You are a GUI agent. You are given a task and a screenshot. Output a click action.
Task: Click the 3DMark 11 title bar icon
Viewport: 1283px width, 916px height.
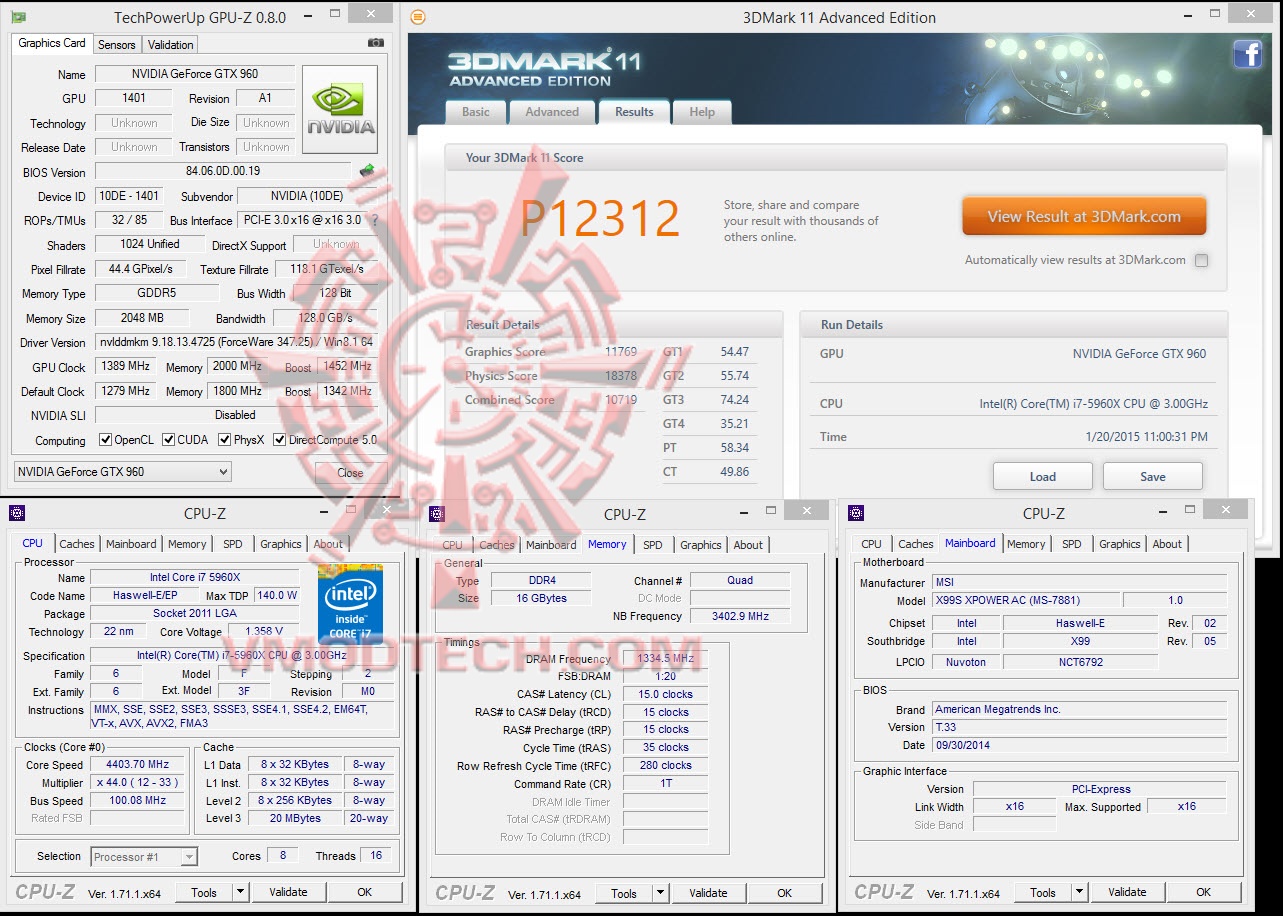418,17
